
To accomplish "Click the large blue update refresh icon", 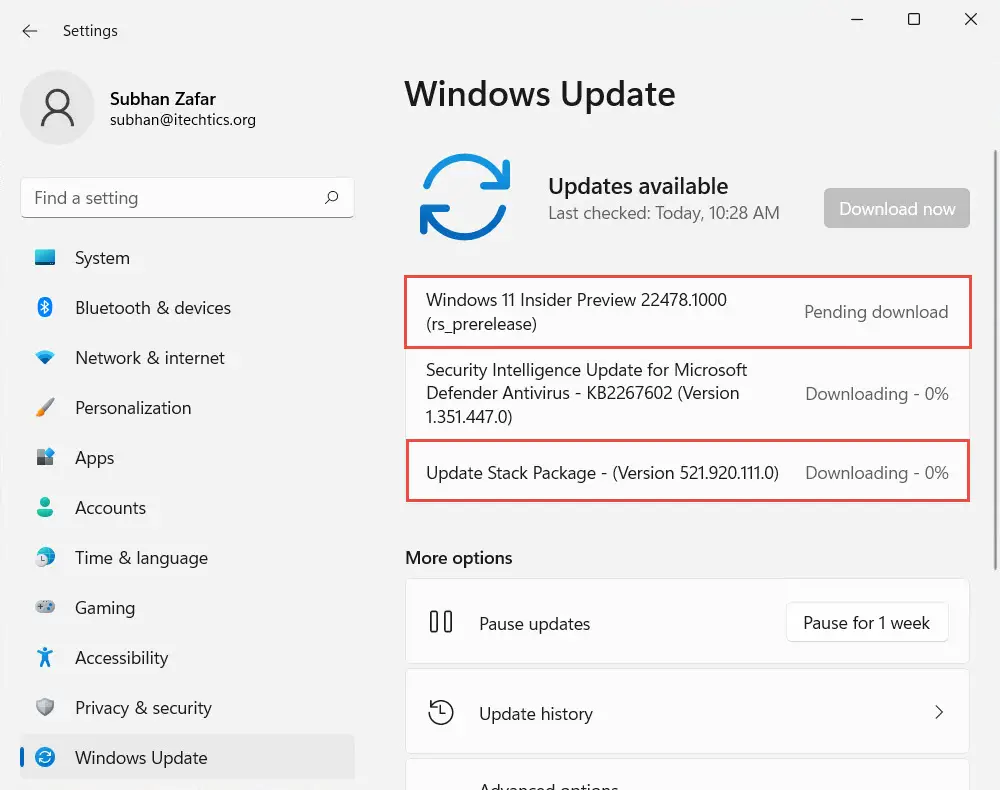I will click(465, 197).
